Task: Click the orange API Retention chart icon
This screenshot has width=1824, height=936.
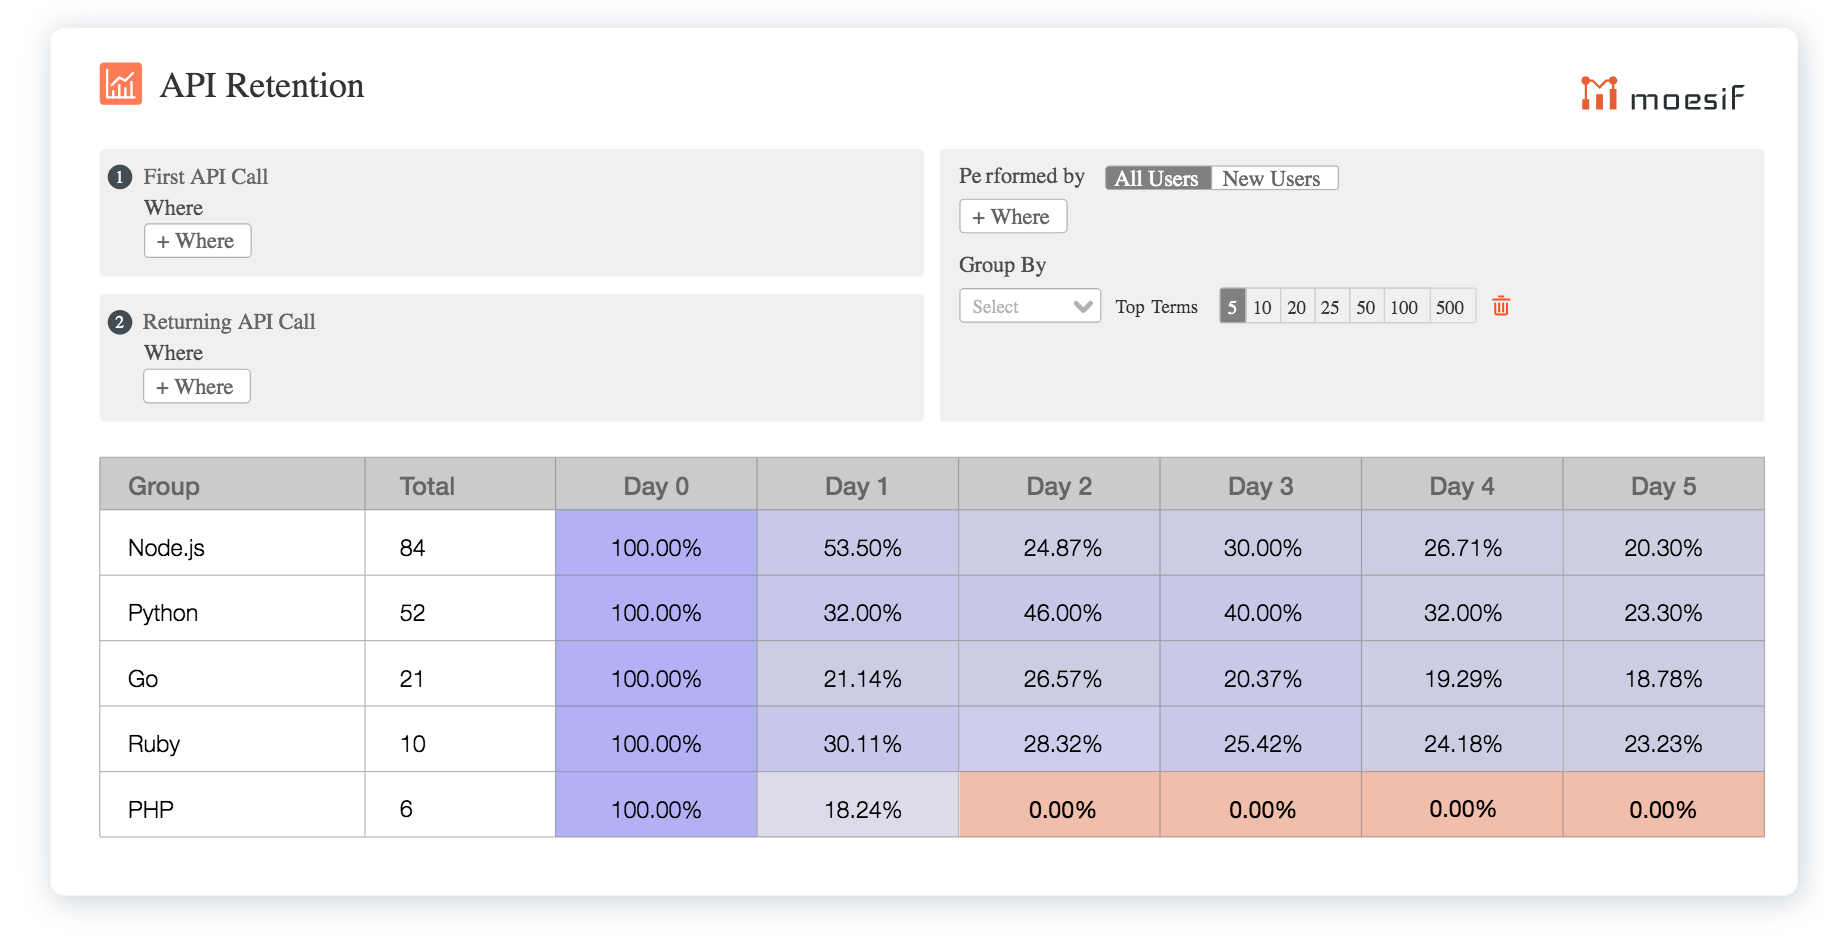Action: 121,84
